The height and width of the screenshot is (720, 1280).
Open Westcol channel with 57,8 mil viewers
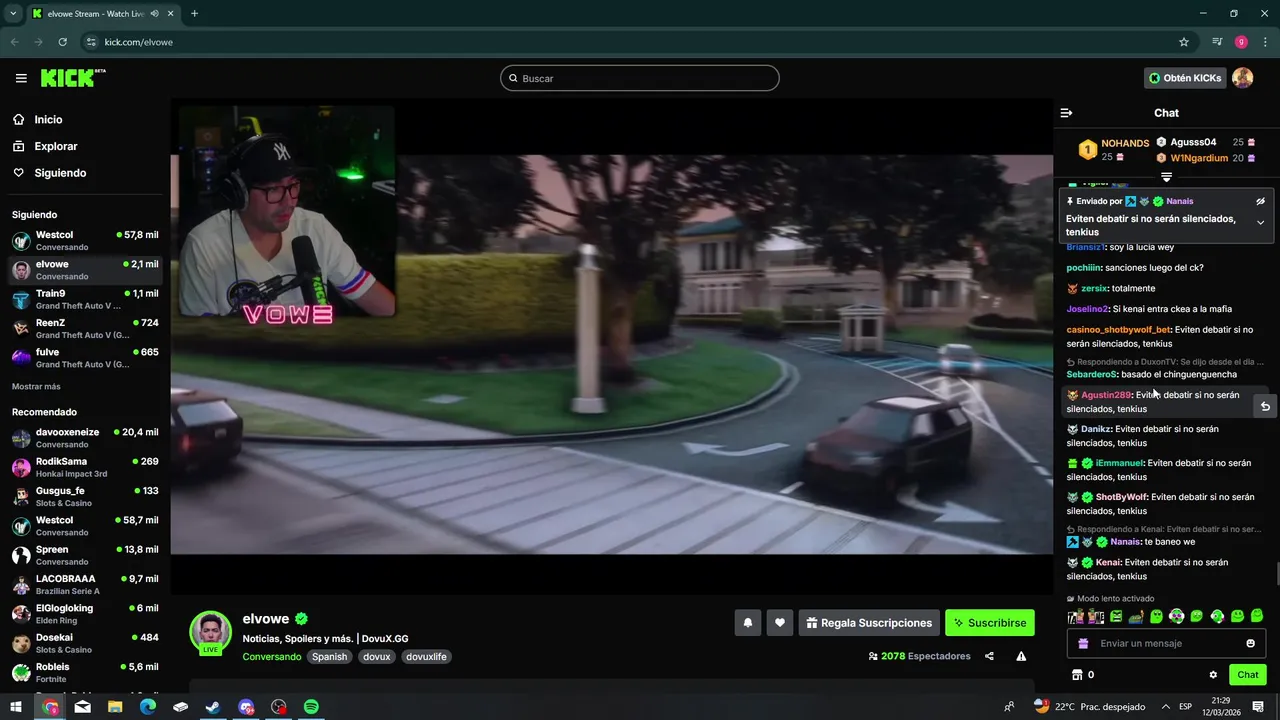(x=84, y=241)
